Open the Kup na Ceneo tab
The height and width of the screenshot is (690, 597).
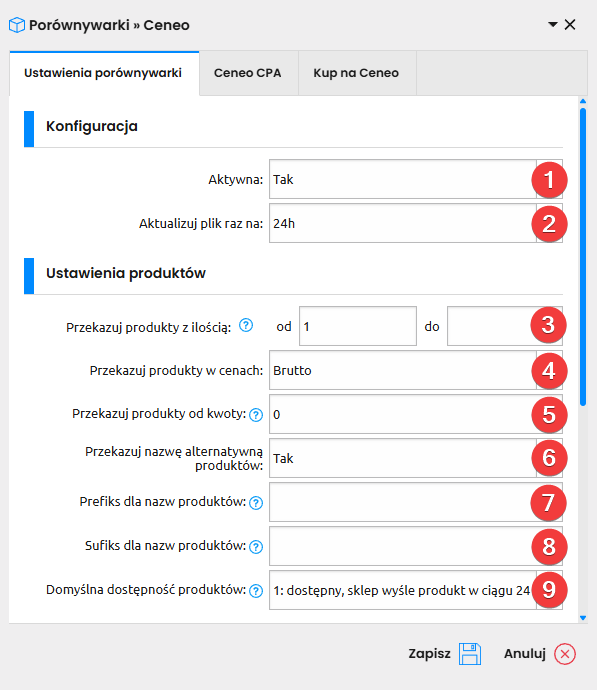(x=356, y=73)
